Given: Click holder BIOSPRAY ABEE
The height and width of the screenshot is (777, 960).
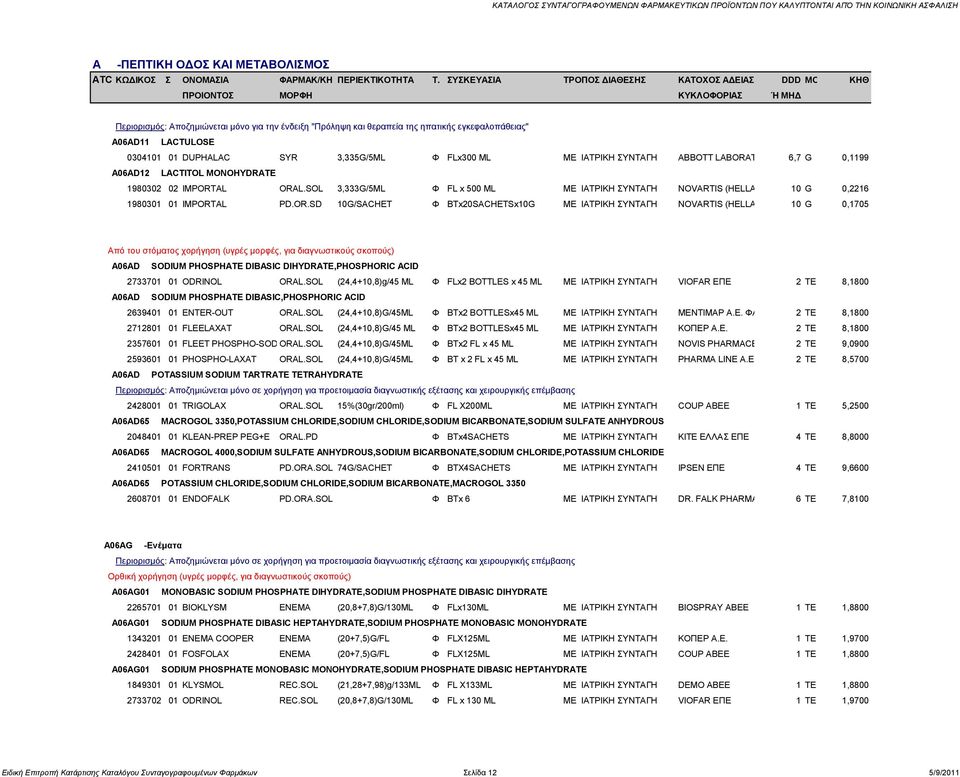Looking at the screenshot, I should tap(713, 608).
